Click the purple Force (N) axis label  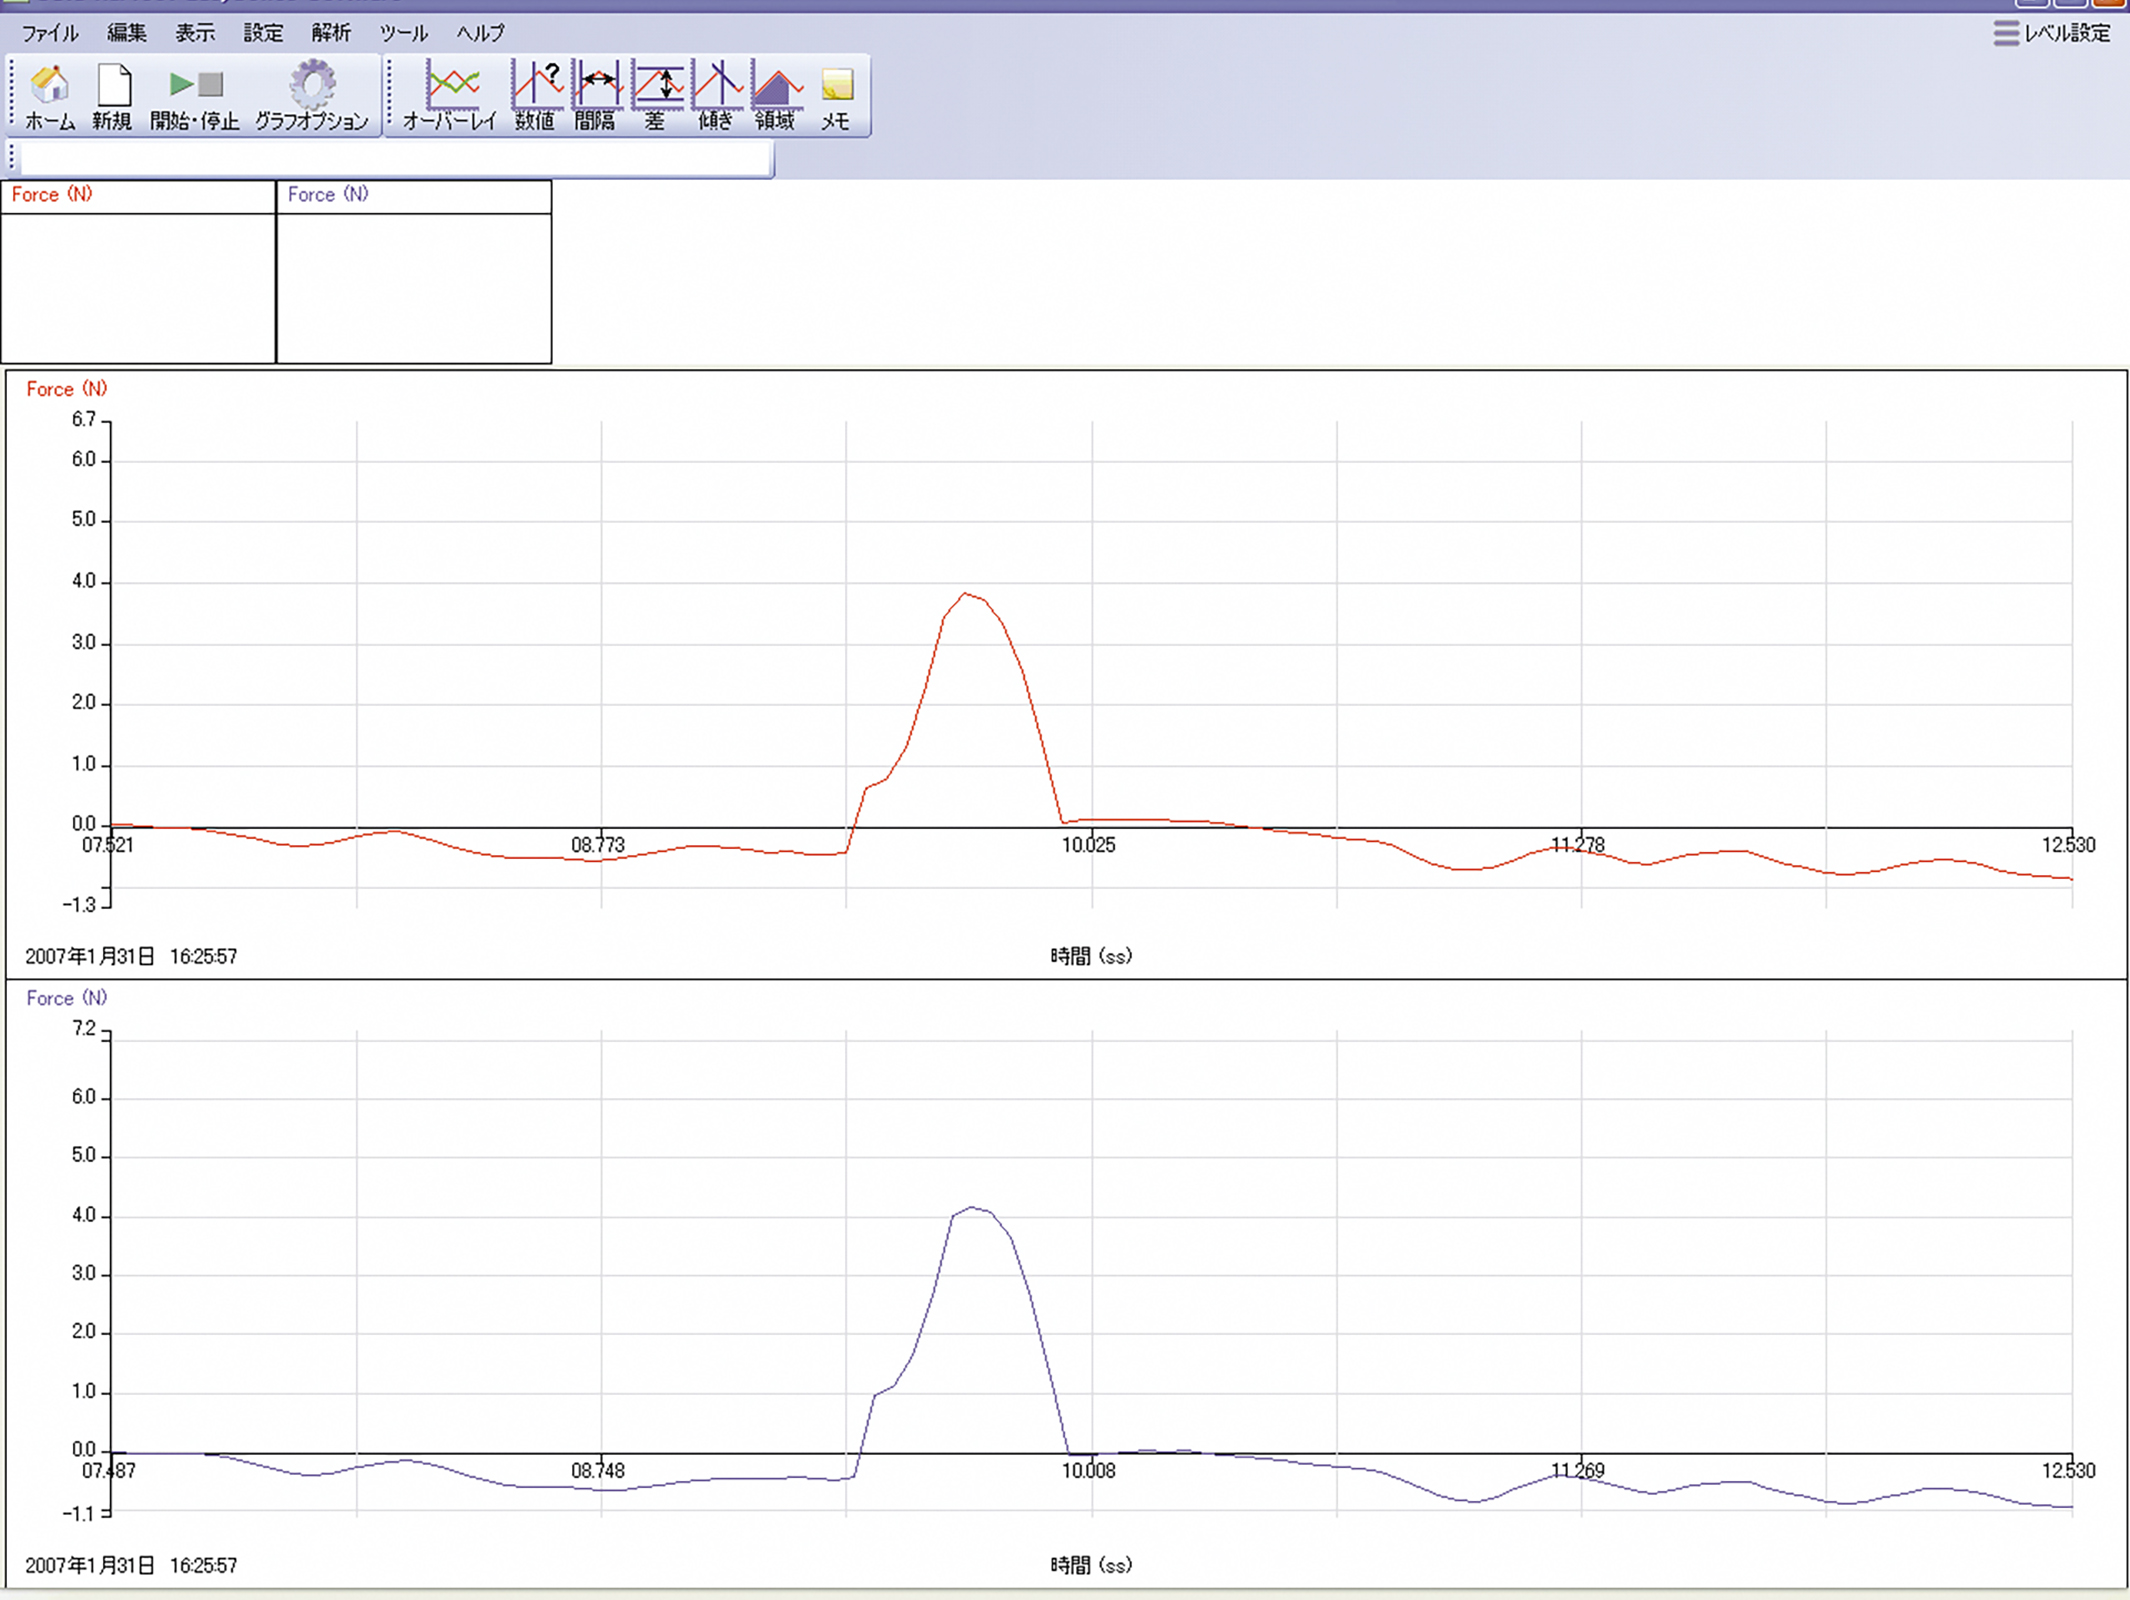66,998
